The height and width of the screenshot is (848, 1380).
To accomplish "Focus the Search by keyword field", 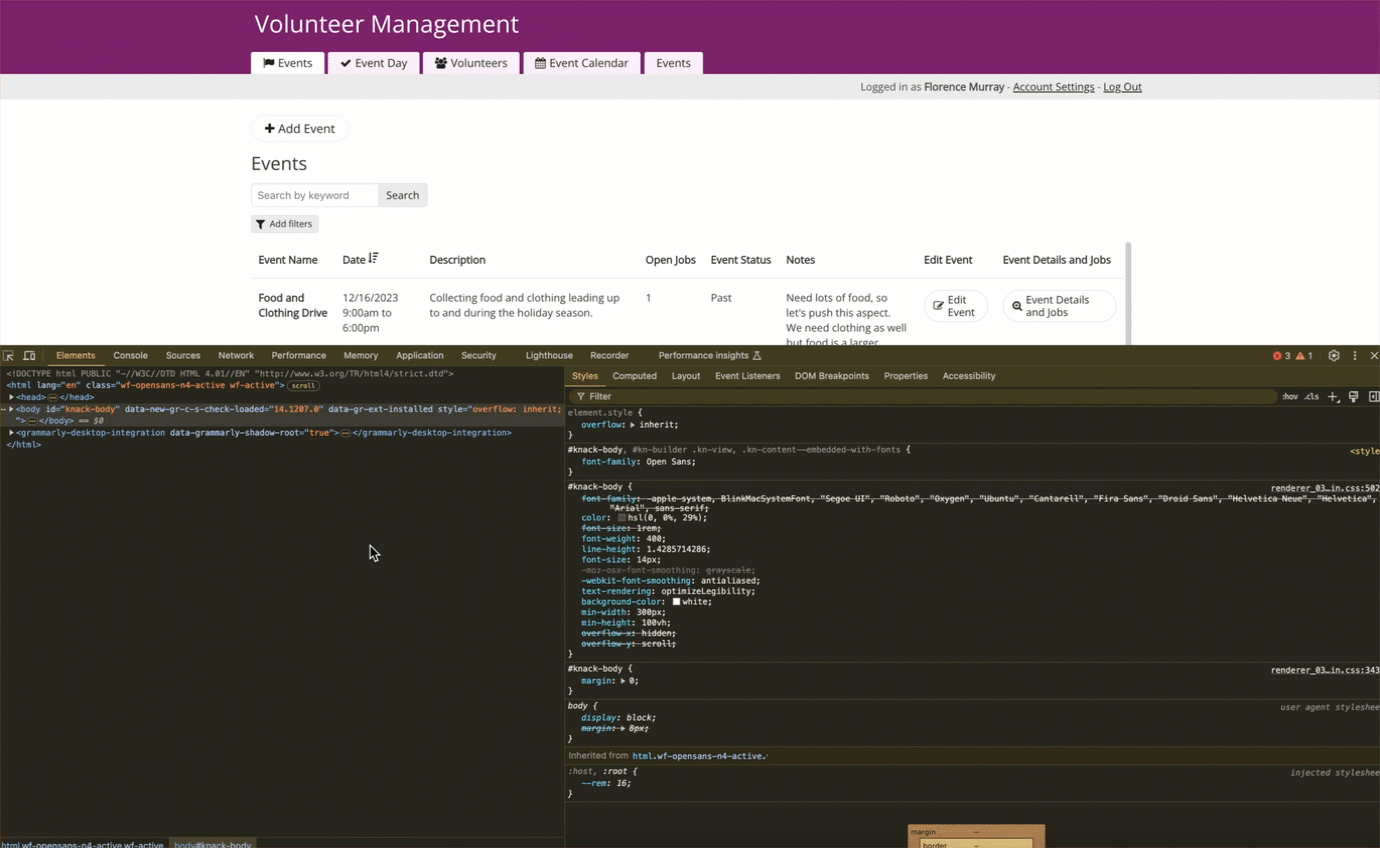I will pos(314,195).
